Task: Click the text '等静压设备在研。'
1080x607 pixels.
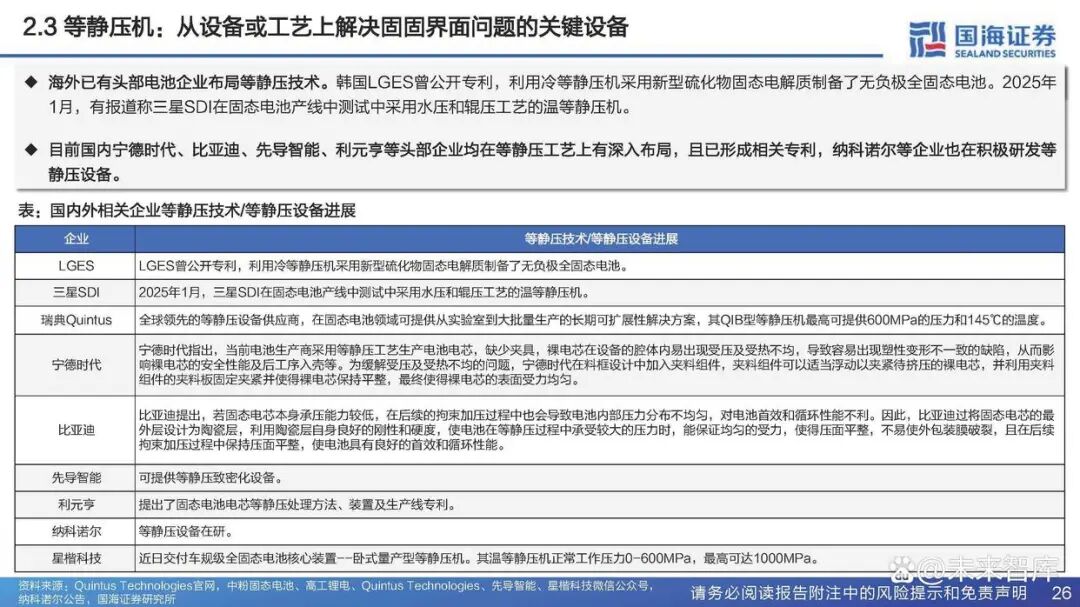Action: (186, 531)
